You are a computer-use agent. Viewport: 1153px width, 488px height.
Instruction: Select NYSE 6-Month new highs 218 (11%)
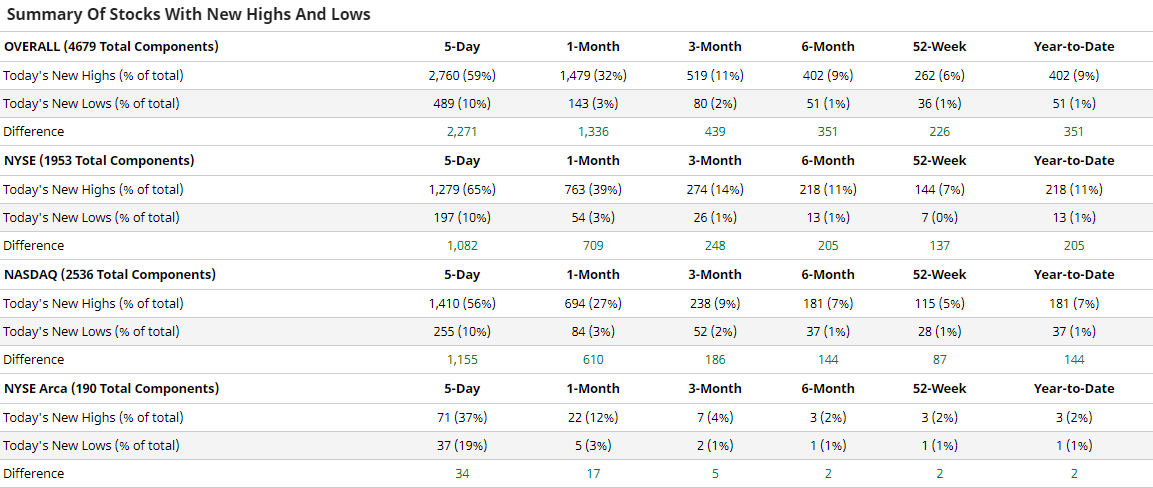click(x=828, y=189)
